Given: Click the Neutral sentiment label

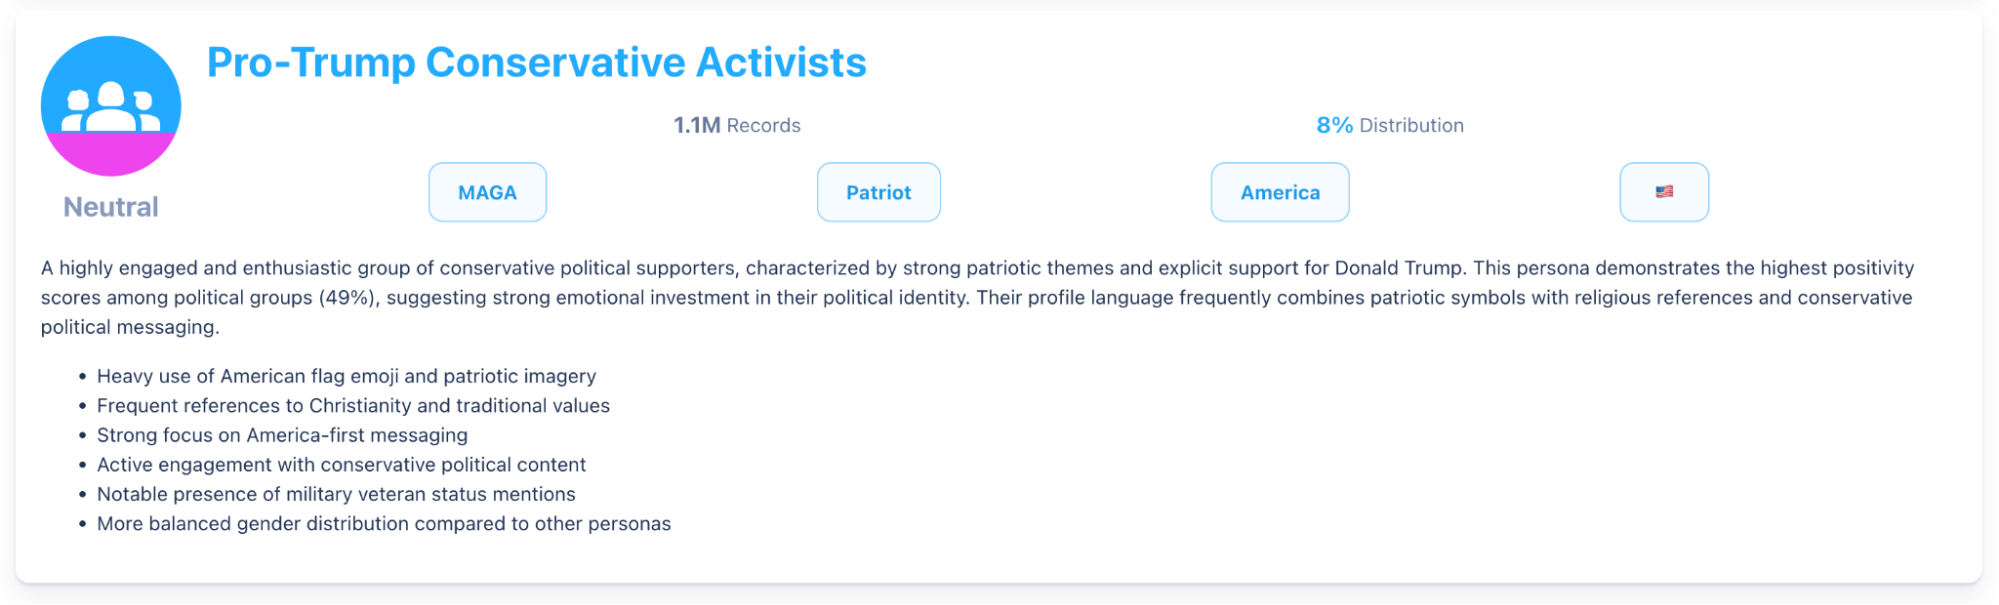Looking at the screenshot, I should [x=110, y=206].
